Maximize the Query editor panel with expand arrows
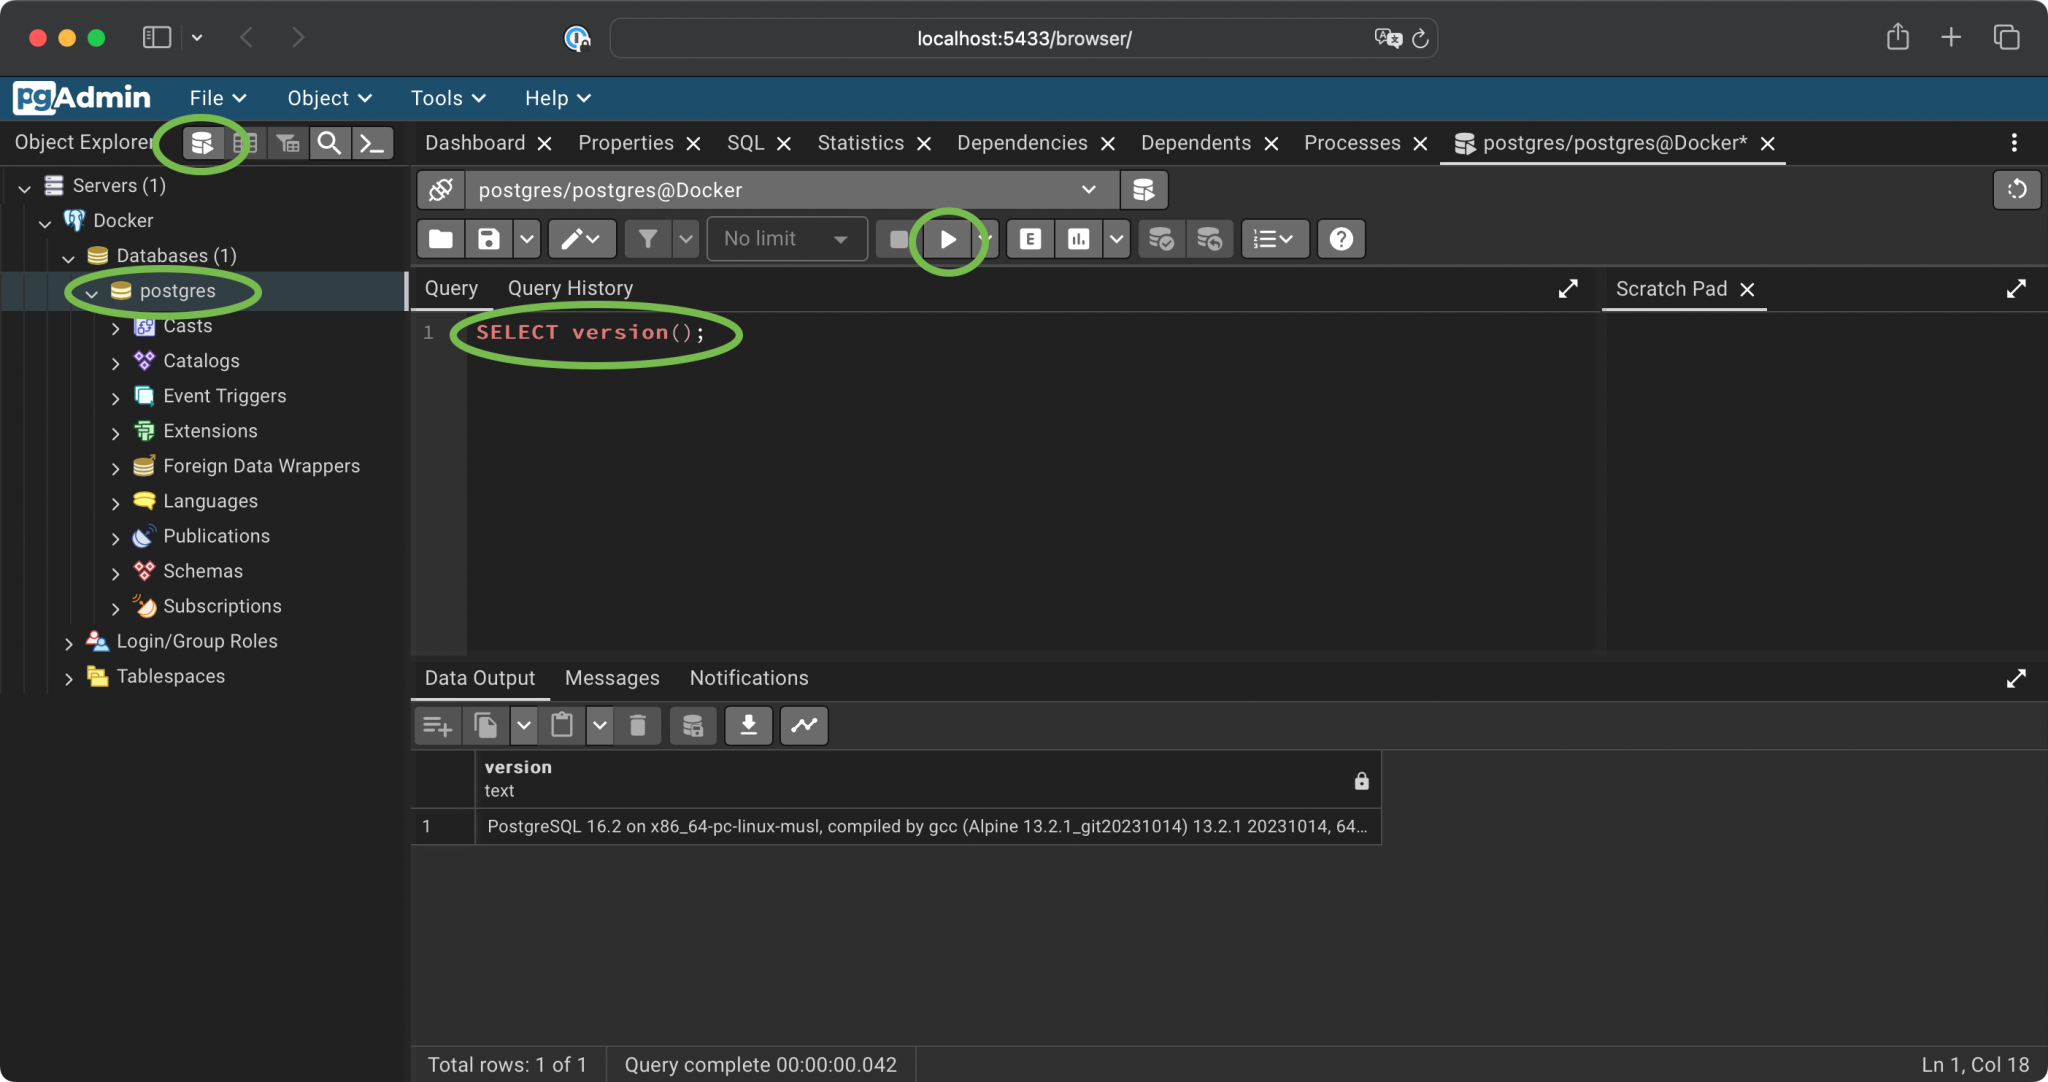2048x1082 pixels. point(1568,289)
